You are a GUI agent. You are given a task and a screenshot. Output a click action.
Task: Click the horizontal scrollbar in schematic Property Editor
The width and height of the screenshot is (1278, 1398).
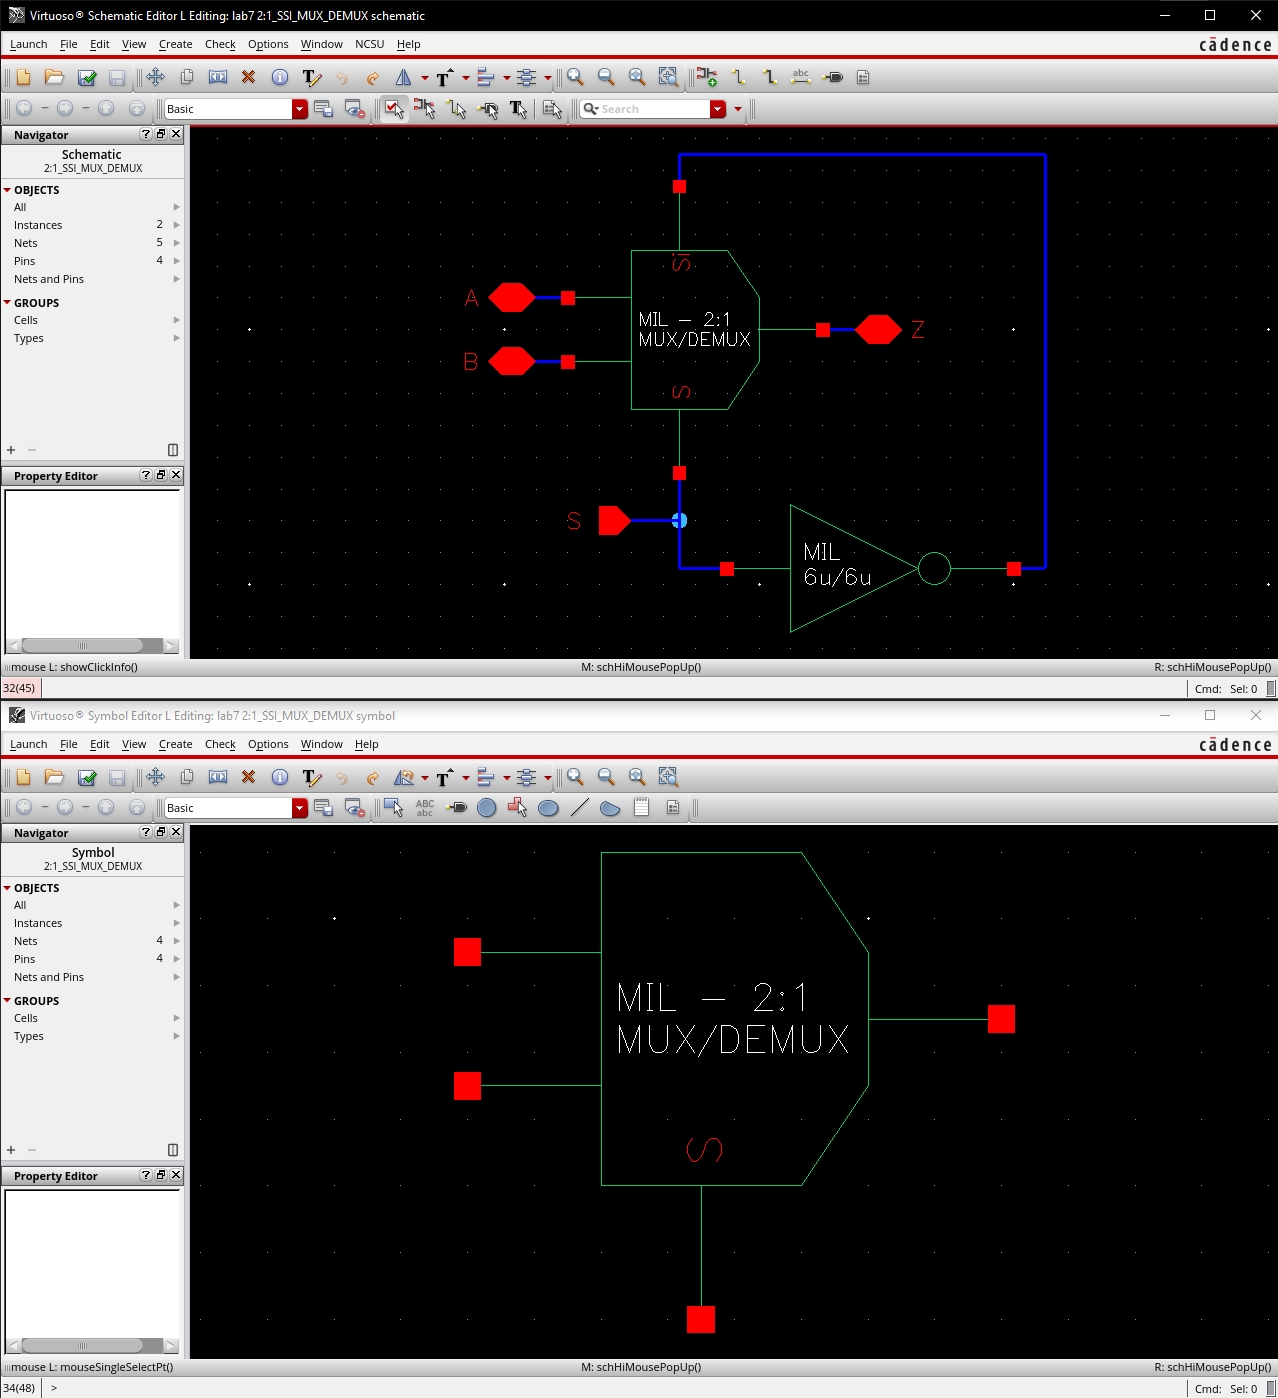pos(92,646)
